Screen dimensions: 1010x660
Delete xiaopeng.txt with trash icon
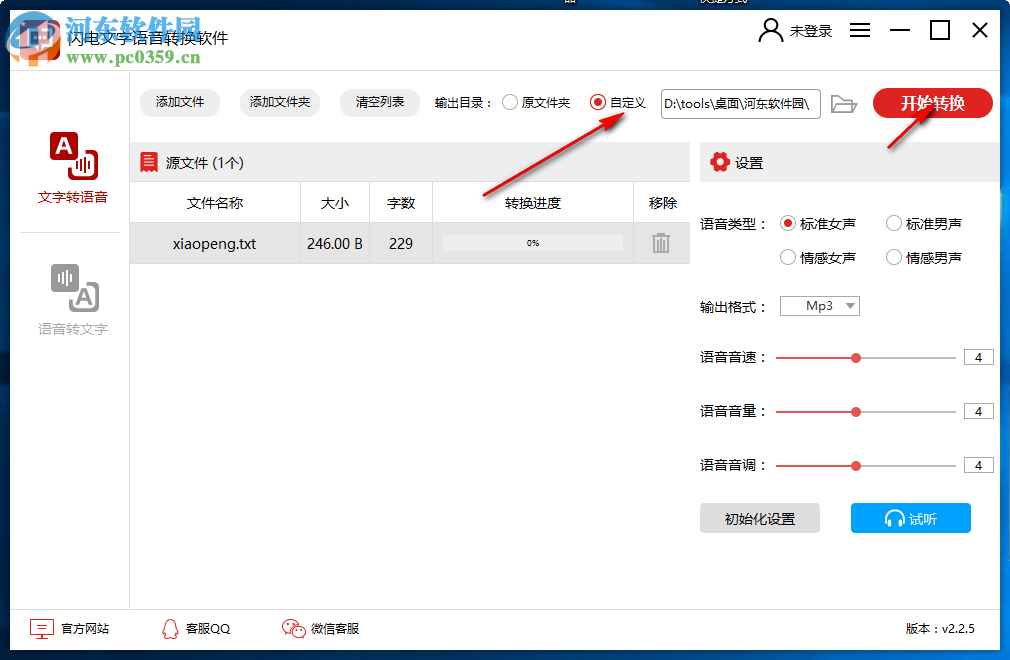pyautogui.click(x=661, y=243)
